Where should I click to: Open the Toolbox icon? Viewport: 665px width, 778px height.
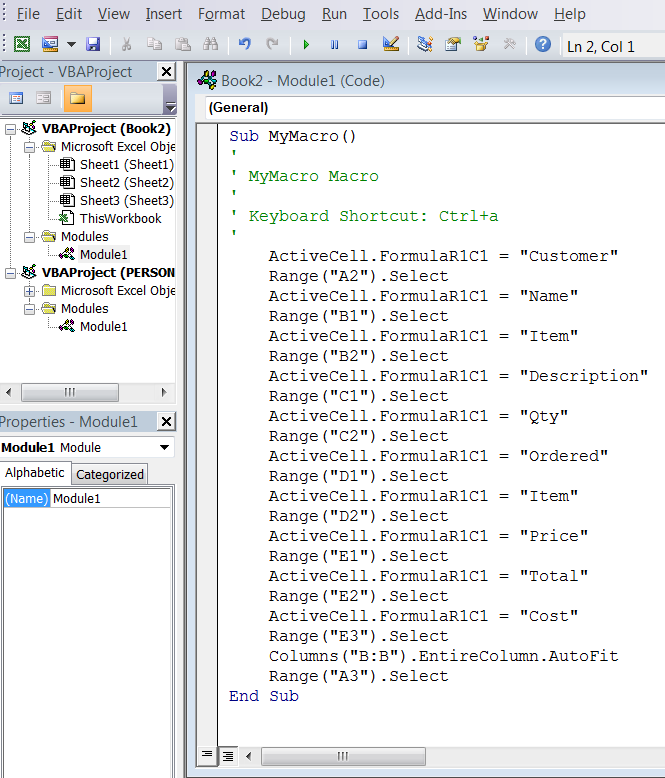509,45
